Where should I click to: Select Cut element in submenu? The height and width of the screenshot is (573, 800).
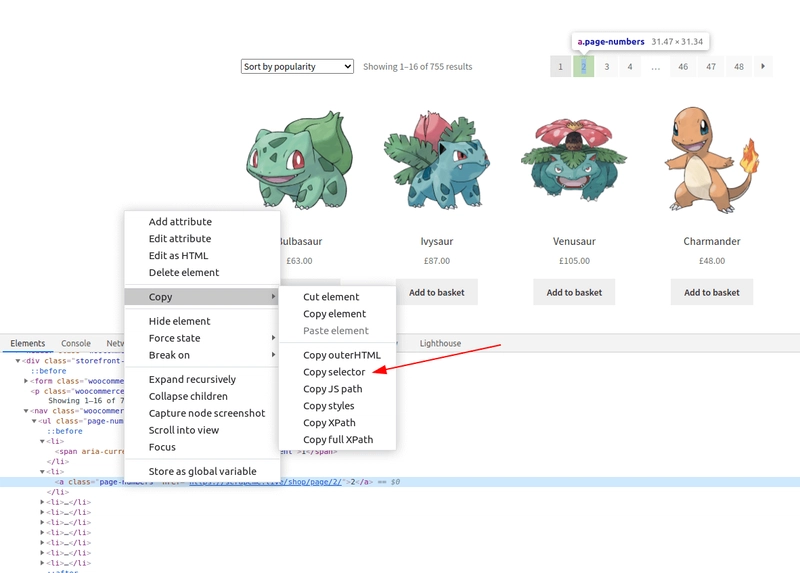coord(337,297)
